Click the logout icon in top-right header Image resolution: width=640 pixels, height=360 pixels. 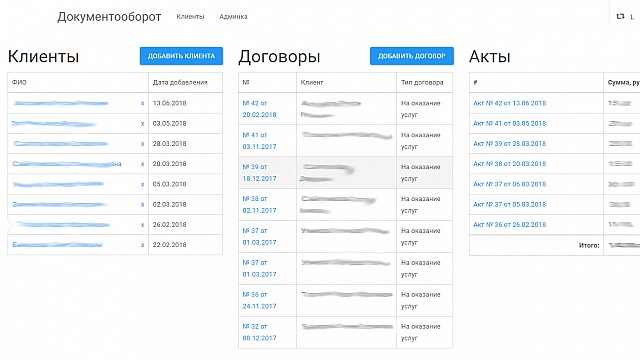click(x=620, y=16)
